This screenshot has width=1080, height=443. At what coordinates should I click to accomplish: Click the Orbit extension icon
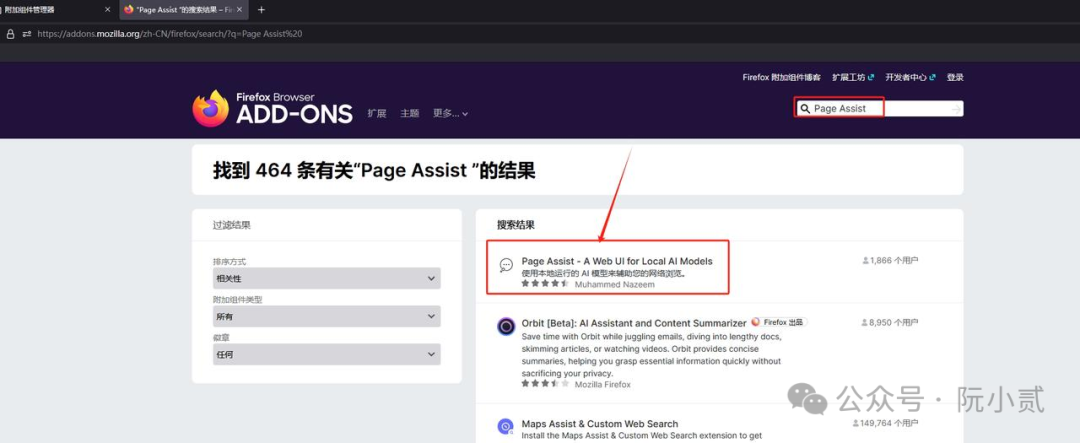tap(506, 327)
